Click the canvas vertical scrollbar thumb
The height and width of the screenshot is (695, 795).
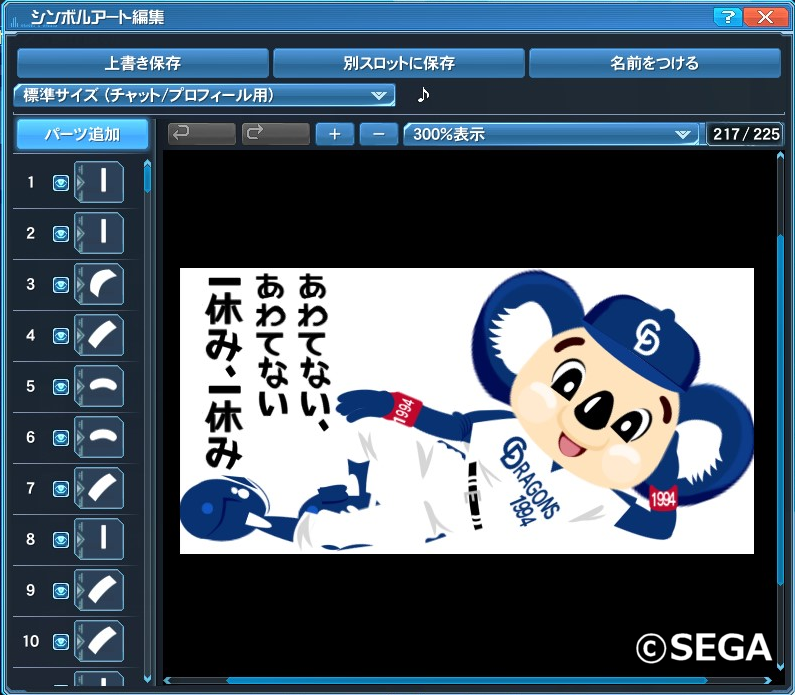780,411
